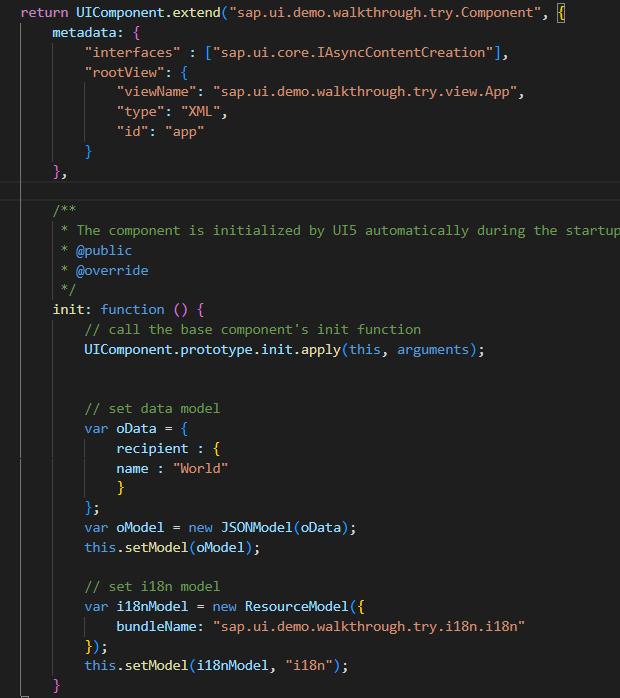Click the "World" string value
Viewport: 620px width, 698px height.
tap(200, 468)
